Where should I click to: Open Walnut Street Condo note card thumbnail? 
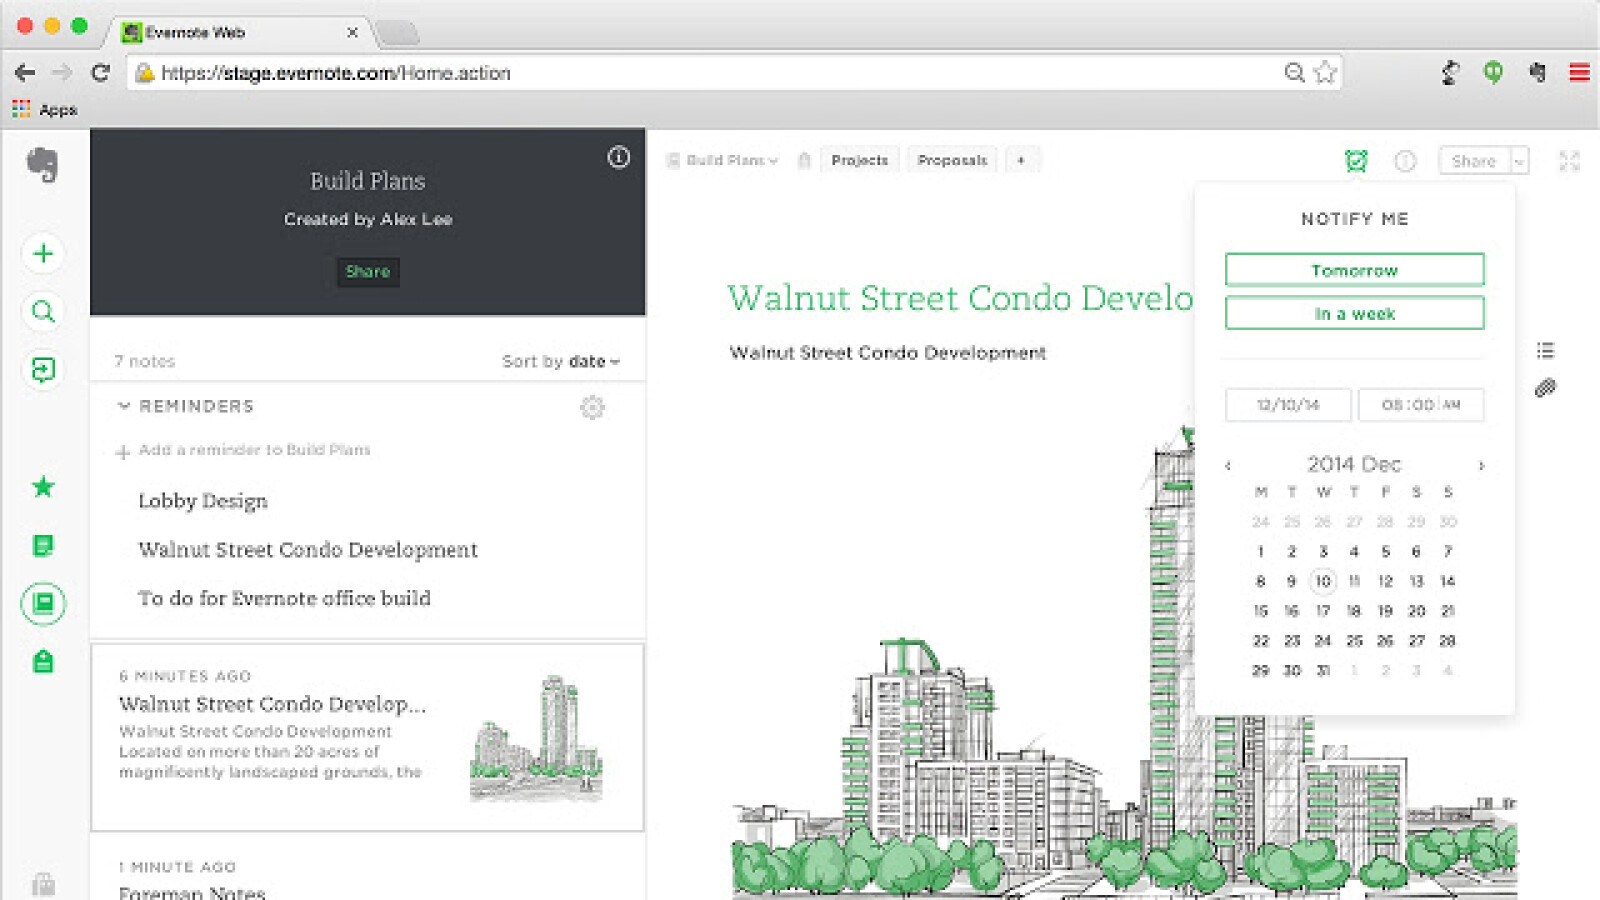pyautogui.click(x=536, y=739)
